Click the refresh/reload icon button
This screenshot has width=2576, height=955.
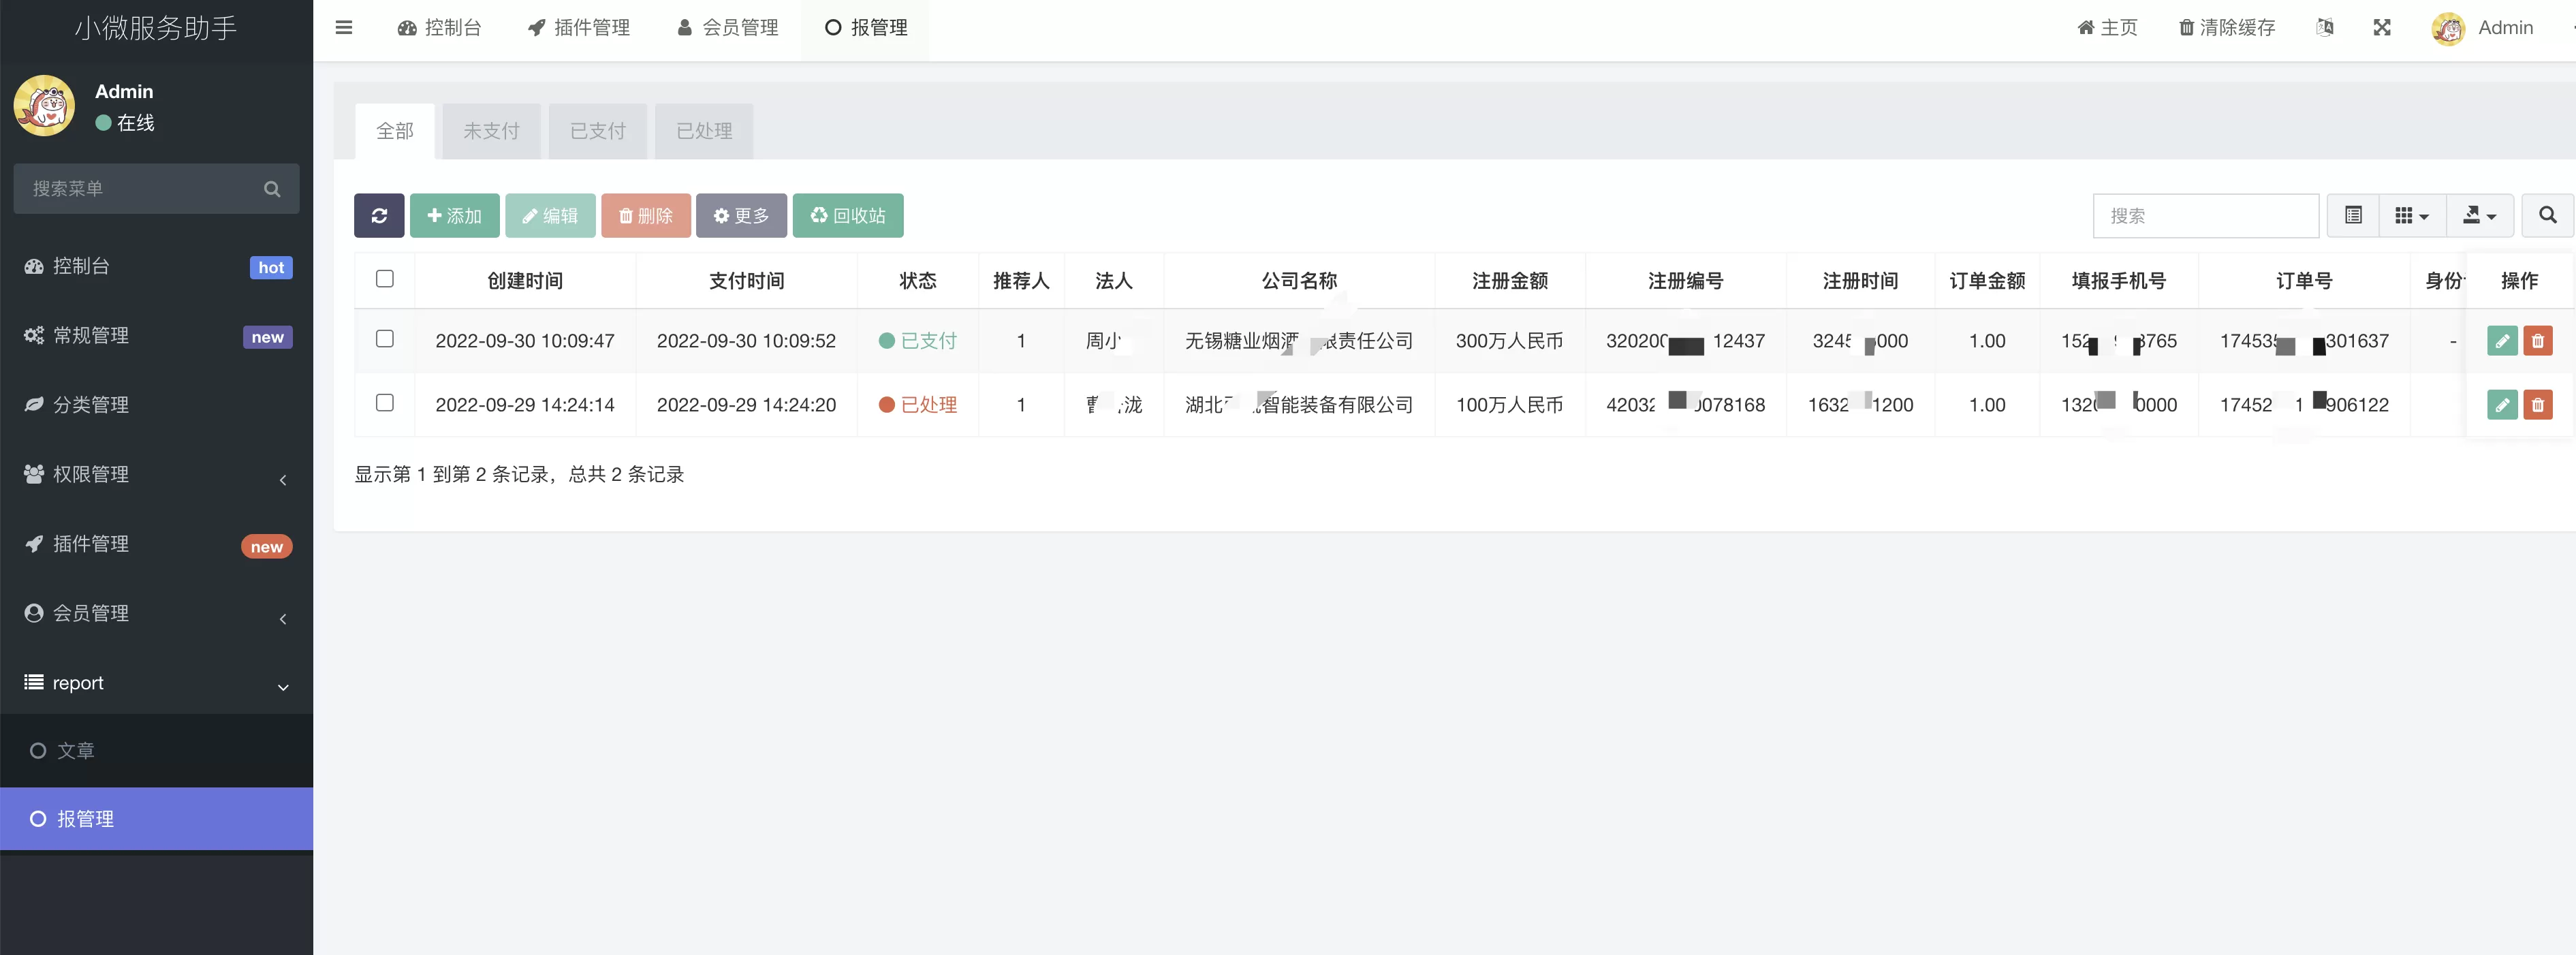pyautogui.click(x=379, y=215)
